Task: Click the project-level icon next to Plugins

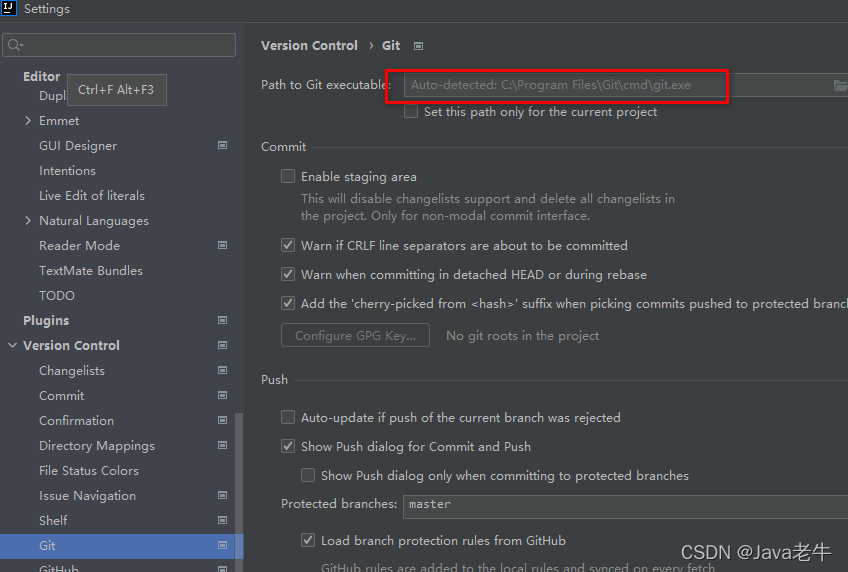Action: (x=222, y=320)
